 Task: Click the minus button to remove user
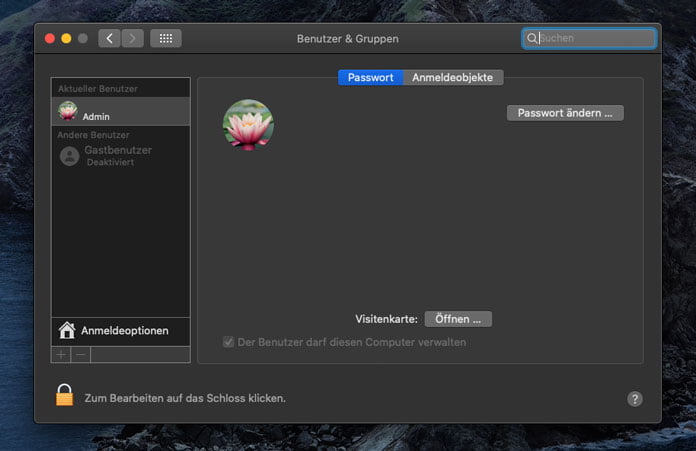[x=81, y=354]
